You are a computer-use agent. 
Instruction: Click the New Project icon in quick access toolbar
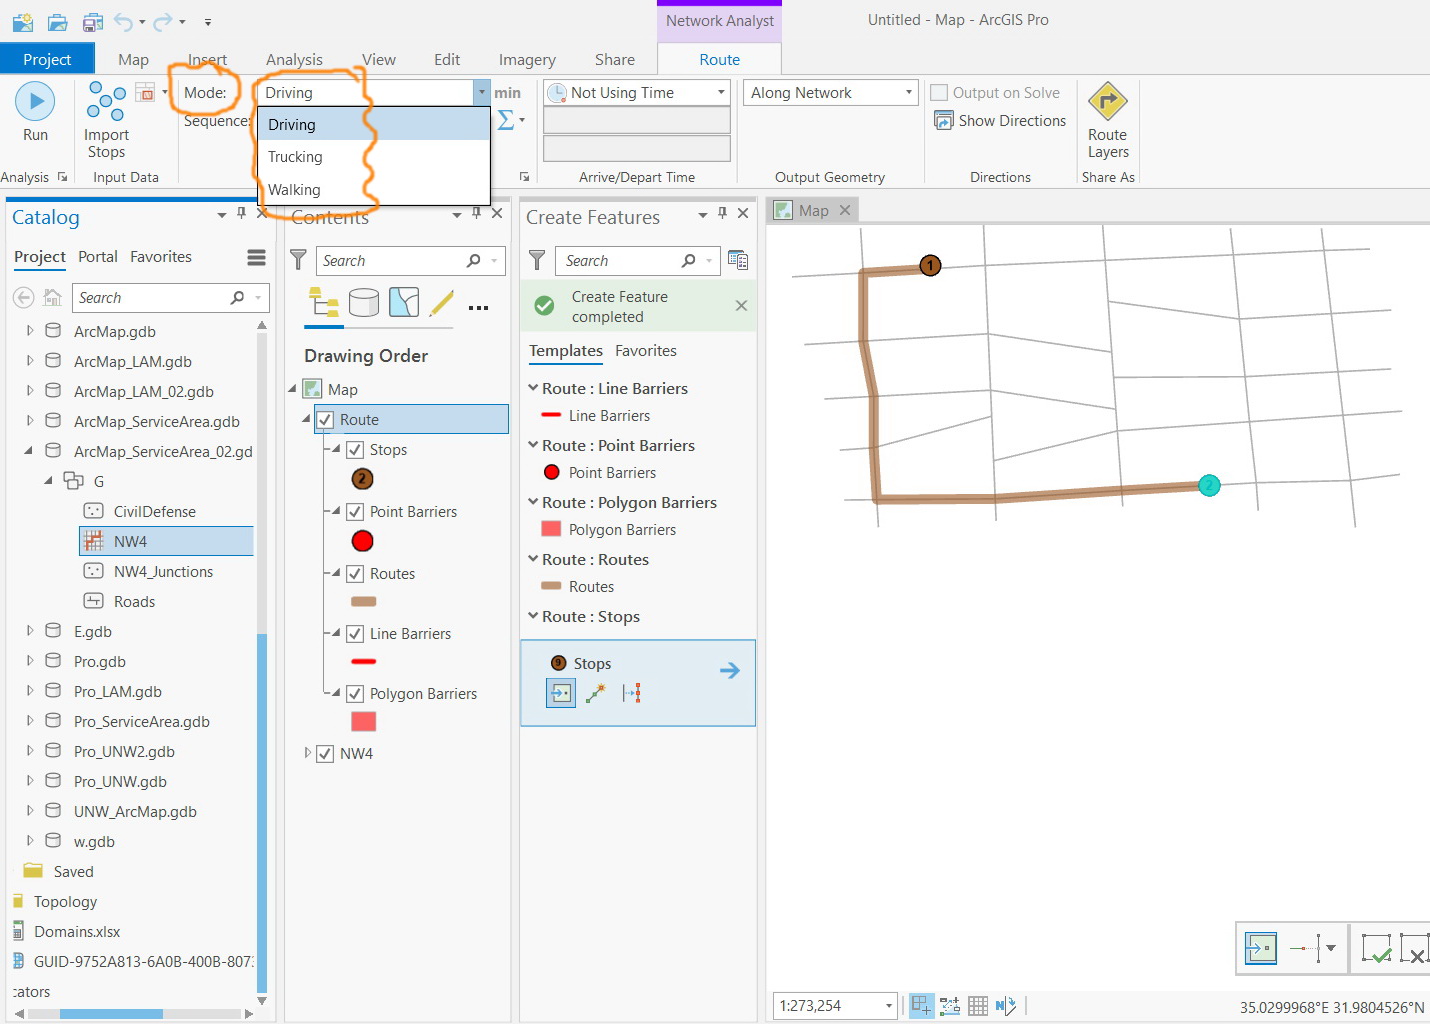point(22,21)
